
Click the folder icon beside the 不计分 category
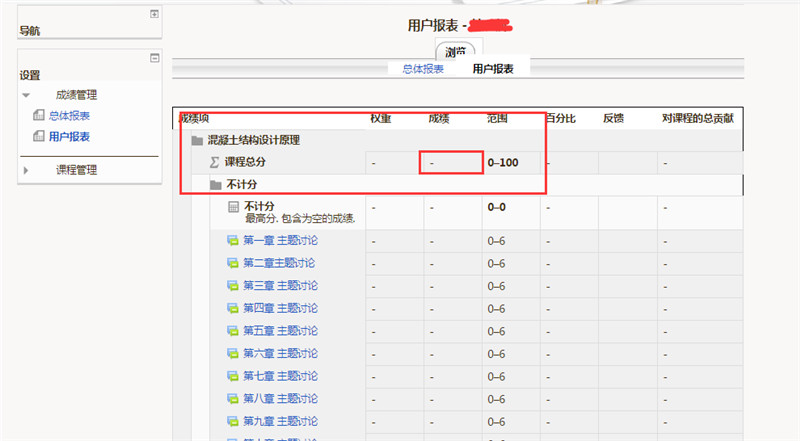(x=215, y=185)
